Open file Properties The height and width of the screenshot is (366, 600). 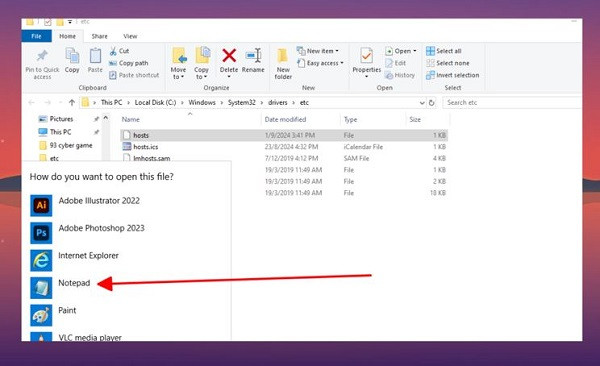click(x=367, y=62)
